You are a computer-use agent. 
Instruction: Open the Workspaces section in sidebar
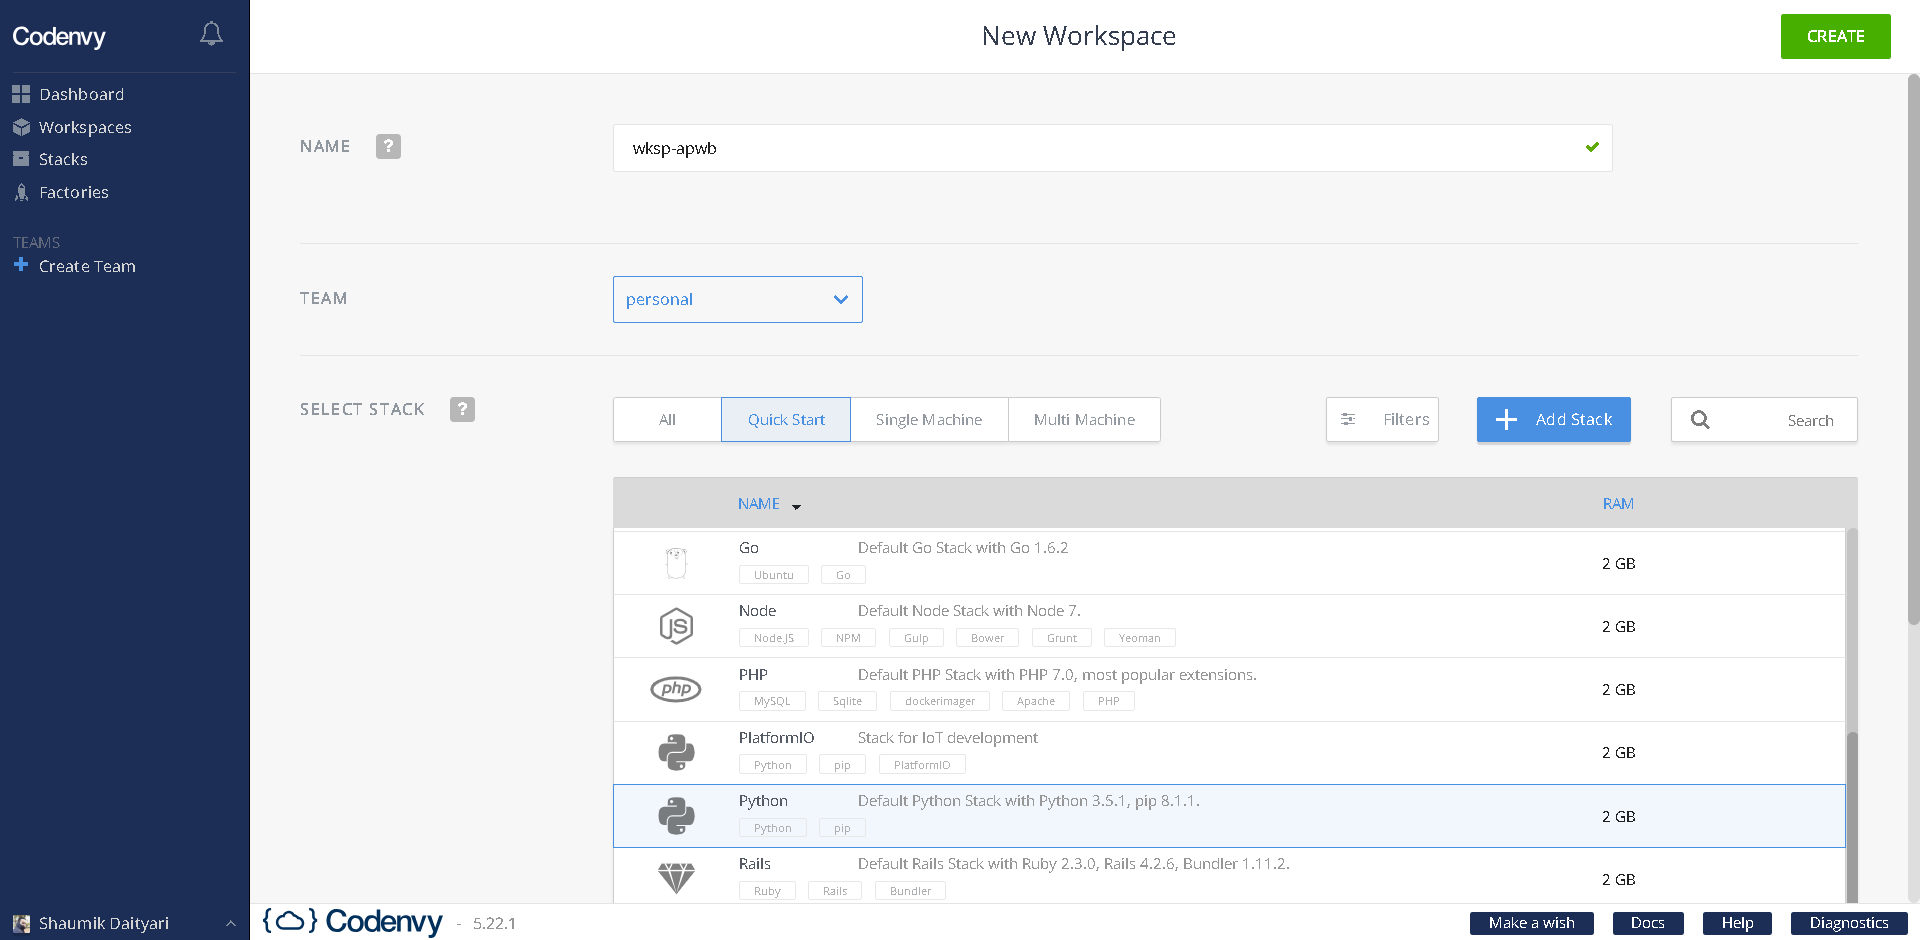[x=85, y=127]
